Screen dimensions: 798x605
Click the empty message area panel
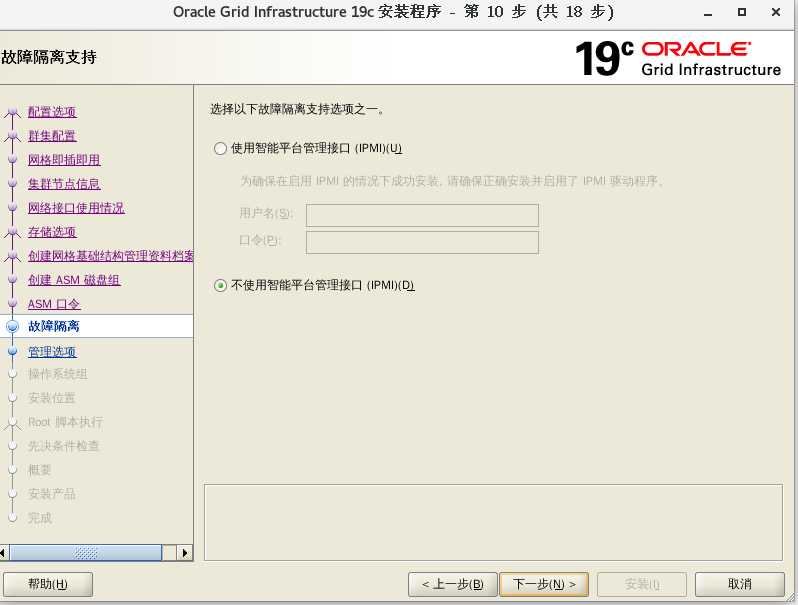[493, 523]
